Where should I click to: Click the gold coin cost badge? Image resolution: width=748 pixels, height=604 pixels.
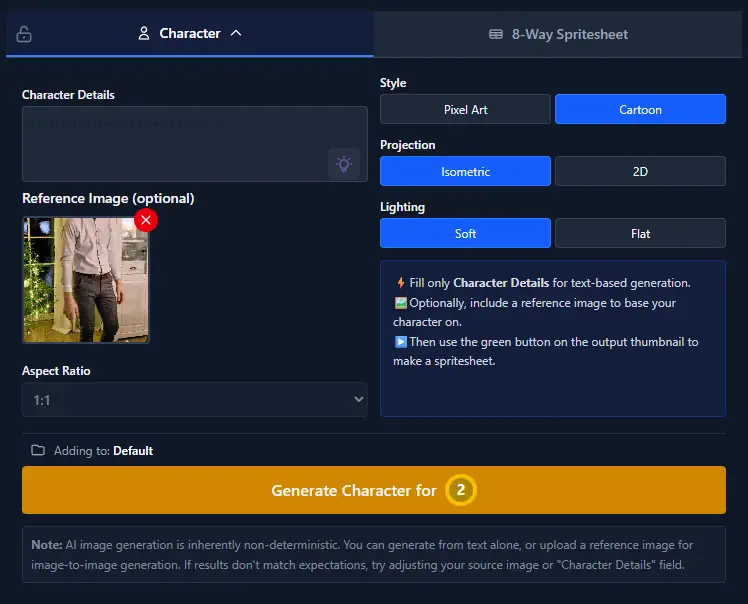tap(460, 491)
